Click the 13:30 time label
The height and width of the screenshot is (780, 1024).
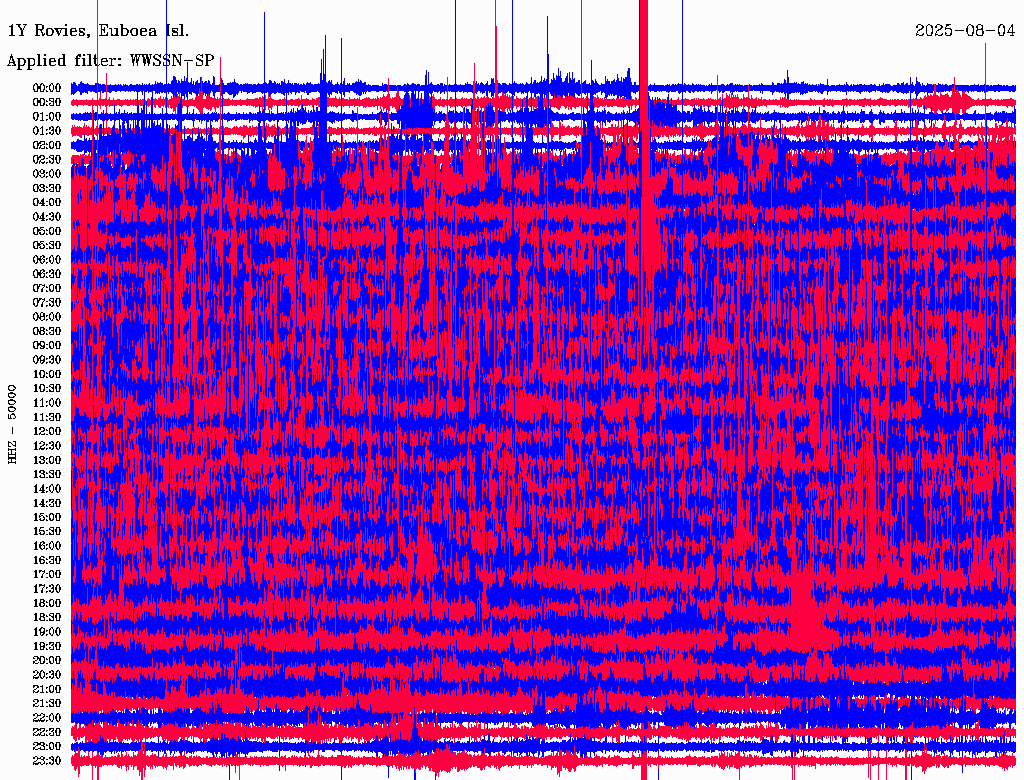pos(47,474)
